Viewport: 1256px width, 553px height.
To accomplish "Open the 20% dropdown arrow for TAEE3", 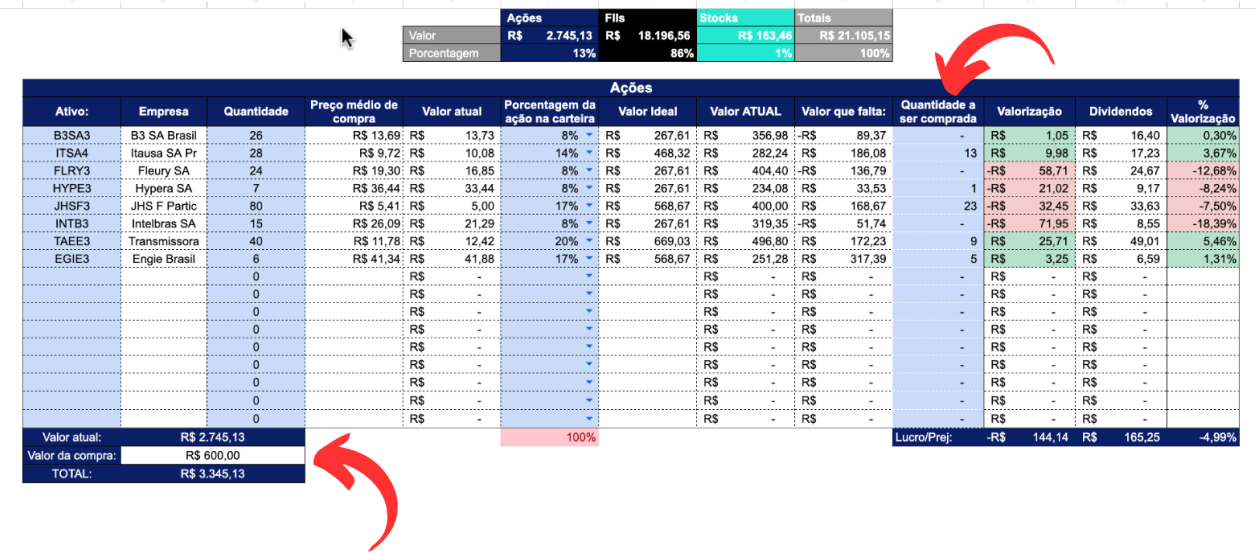I will pos(589,241).
